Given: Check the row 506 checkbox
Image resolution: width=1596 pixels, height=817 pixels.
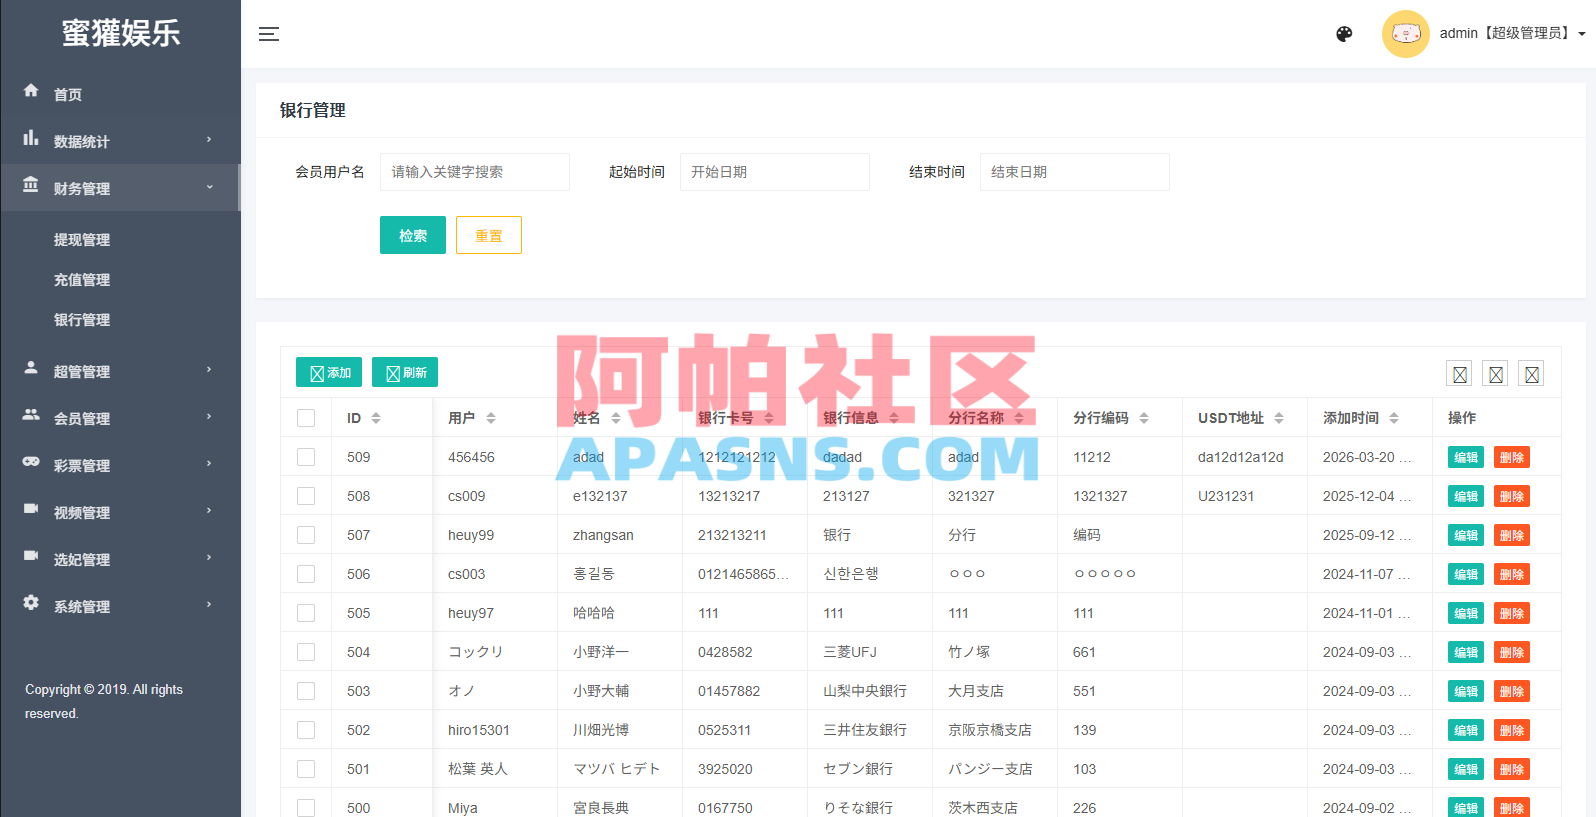Looking at the screenshot, I should tap(306, 574).
